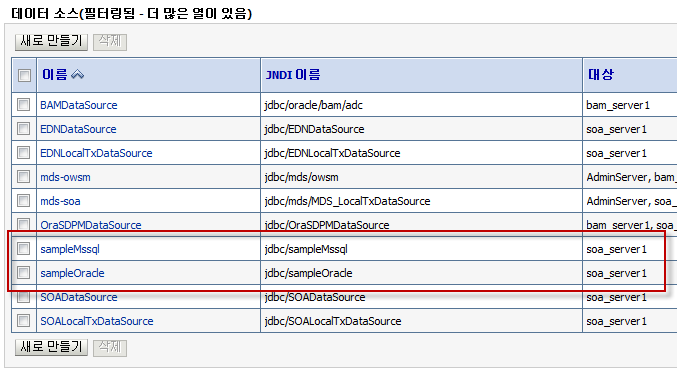Click the jdbc/SOADataSource JNDI cell
Screen dimensions: 677x379
[x=421, y=297]
